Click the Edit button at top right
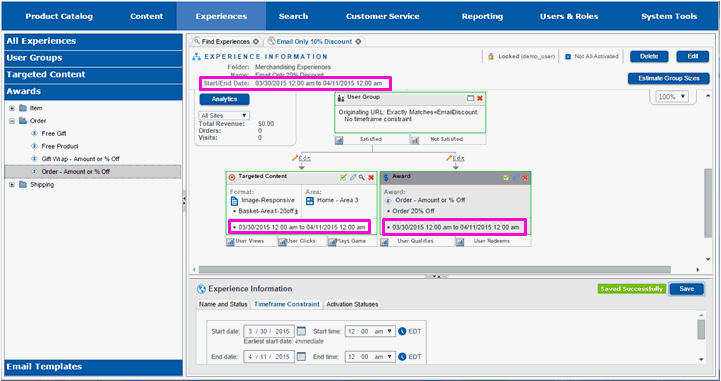This screenshot has width=721, height=381. point(692,57)
